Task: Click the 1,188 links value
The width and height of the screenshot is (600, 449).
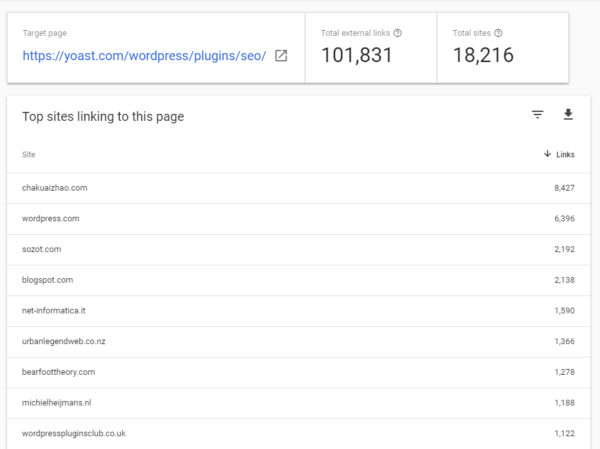Action: point(564,403)
